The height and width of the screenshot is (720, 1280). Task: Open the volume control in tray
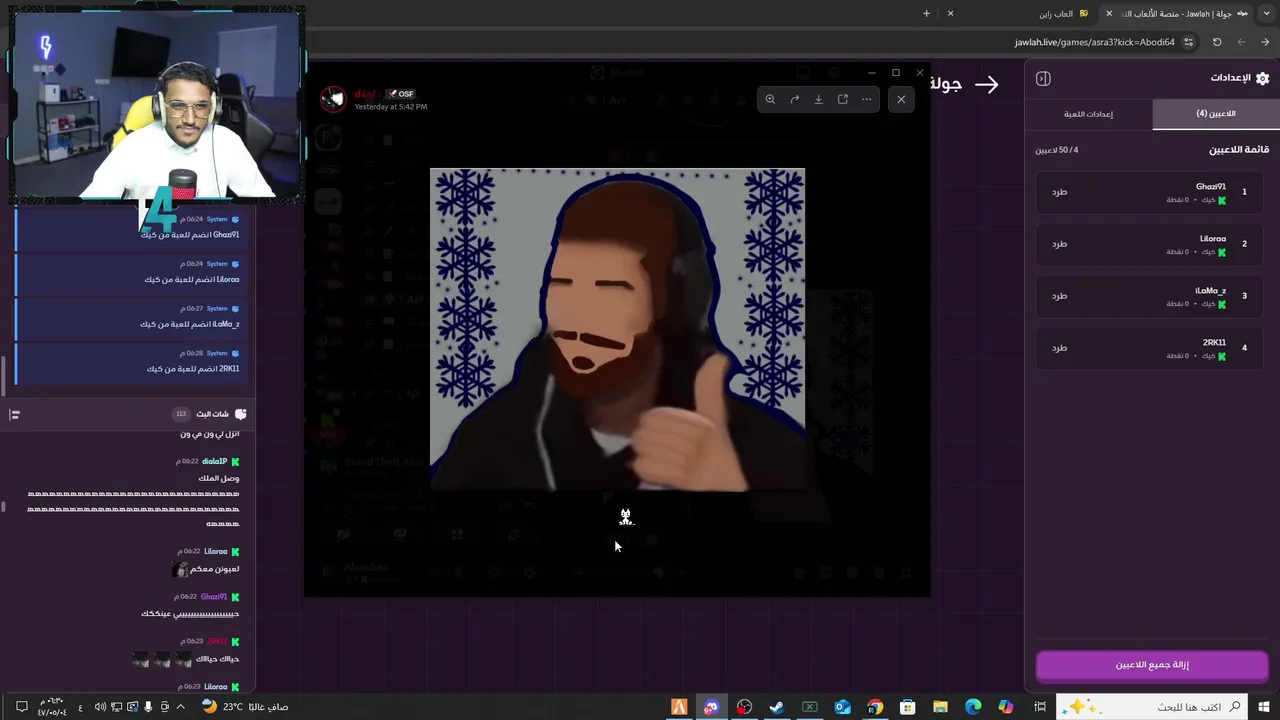coord(100,707)
